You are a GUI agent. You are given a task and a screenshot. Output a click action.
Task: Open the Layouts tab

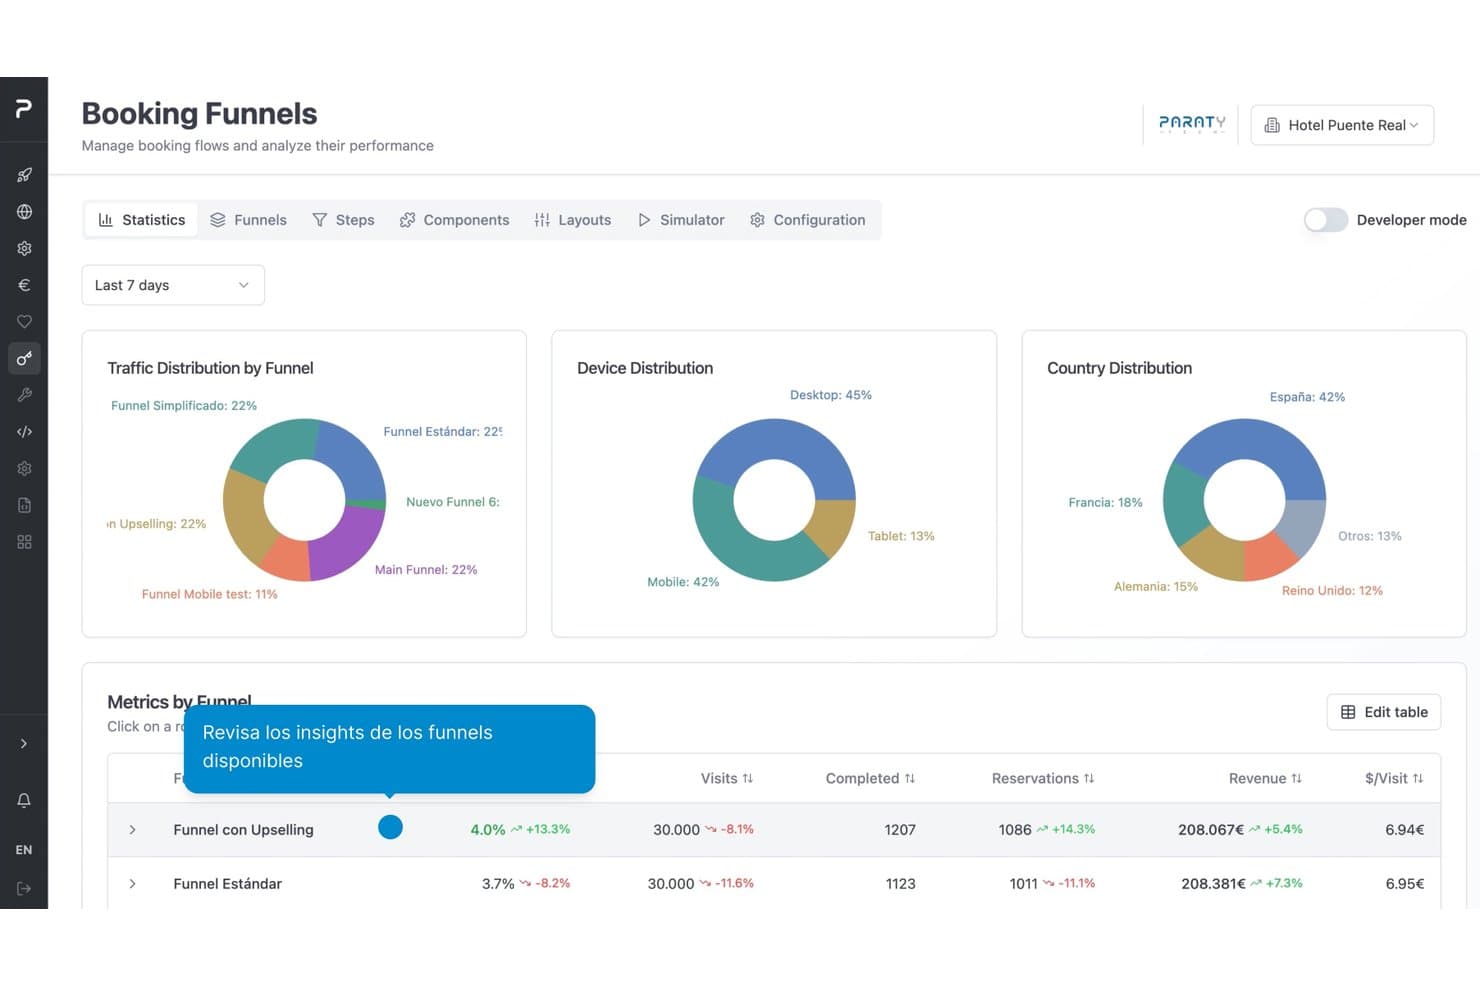[573, 220]
